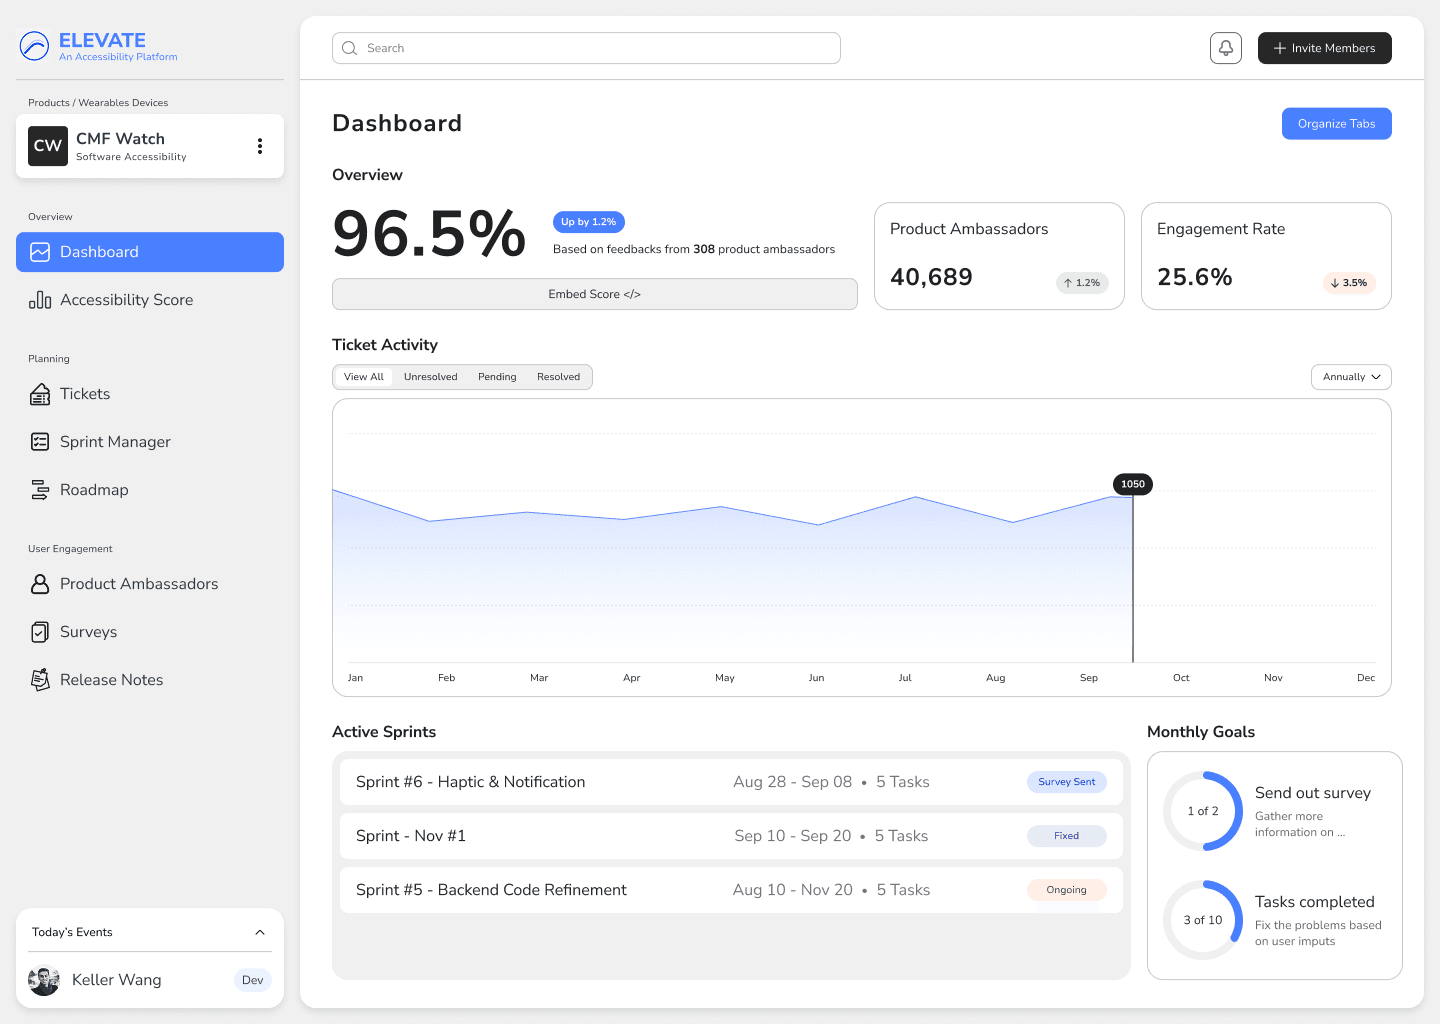Screen dimensions: 1440x1025
Task: Open the CMF Watch options menu
Action: (x=260, y=145)
